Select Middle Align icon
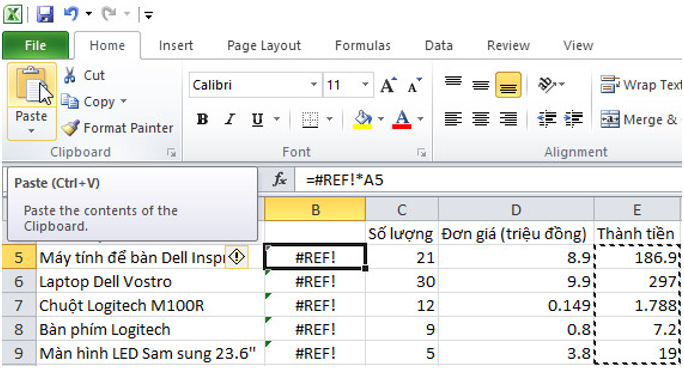 pos(481,84)
